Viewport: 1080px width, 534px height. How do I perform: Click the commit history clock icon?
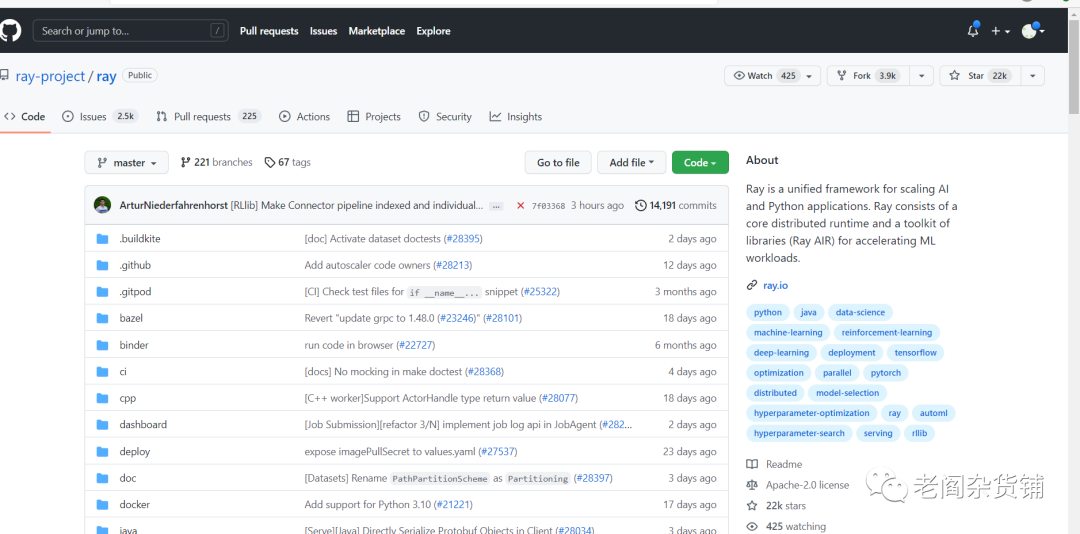641,206
